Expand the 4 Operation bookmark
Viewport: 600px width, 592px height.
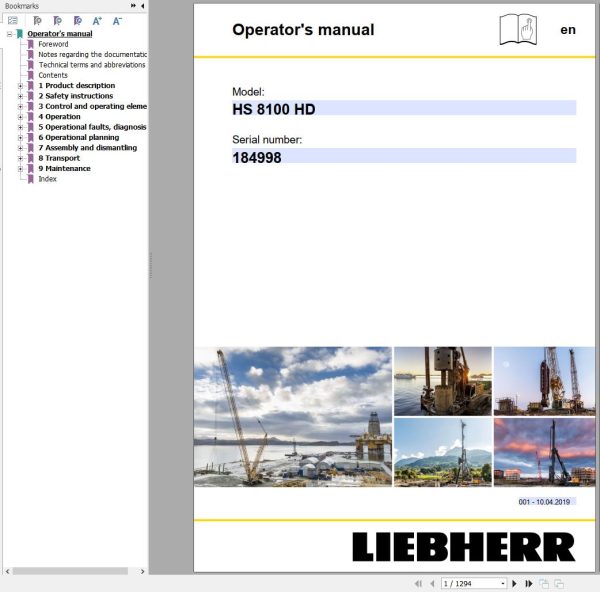click(21, 117)
